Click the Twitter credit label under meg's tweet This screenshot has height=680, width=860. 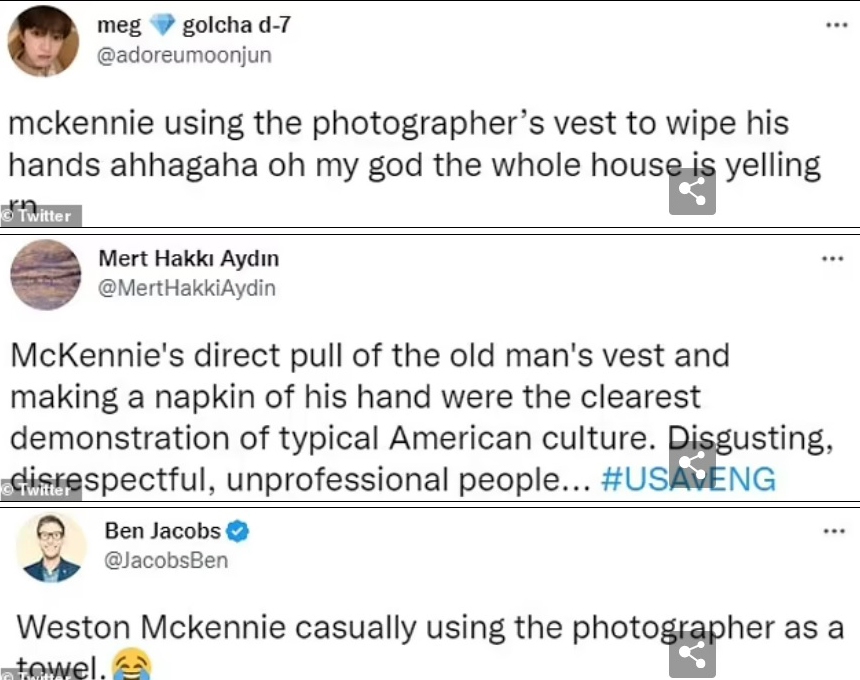42,216
